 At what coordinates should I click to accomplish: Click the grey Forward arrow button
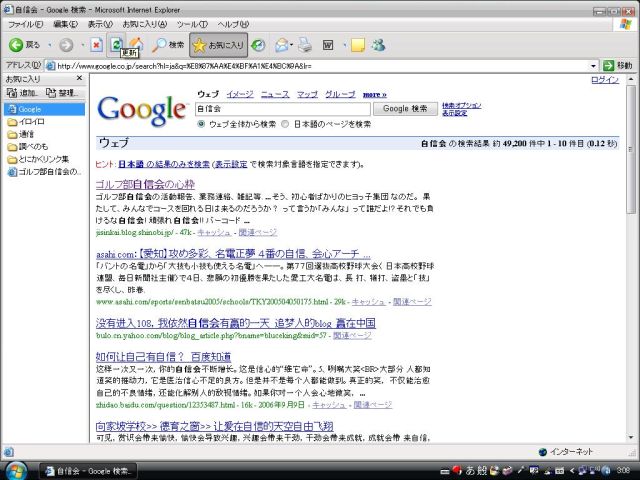pyautogui.click(x=66, y=45)
